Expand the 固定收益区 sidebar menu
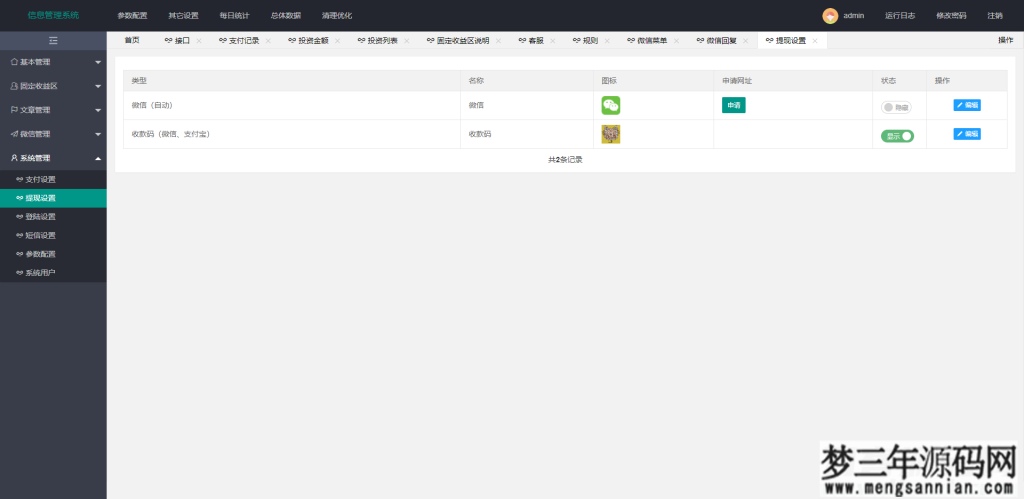Image resolution: width=1024 pixels, height=499 pixels. coord(53,86)
